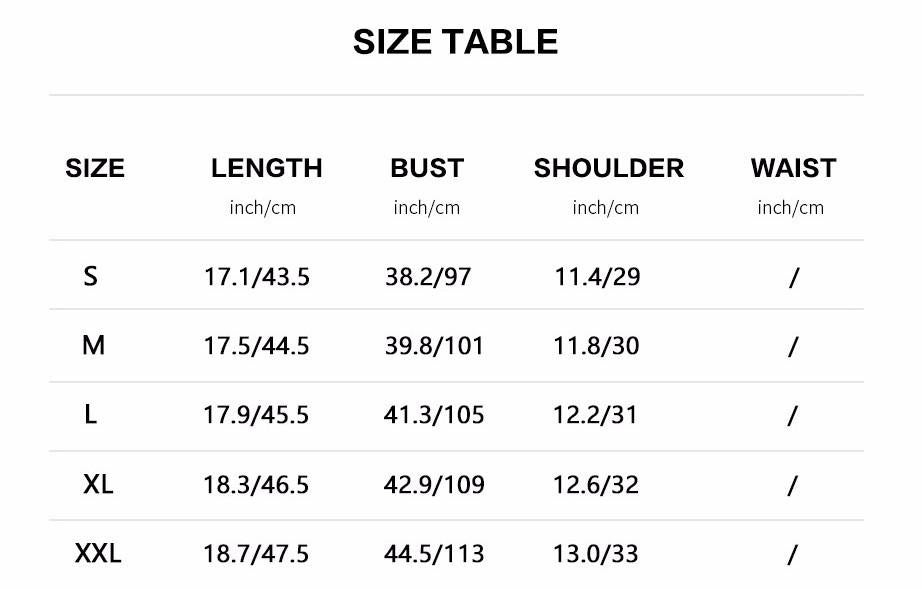Click length value 17.1/43.5

[x=256, y=277]
